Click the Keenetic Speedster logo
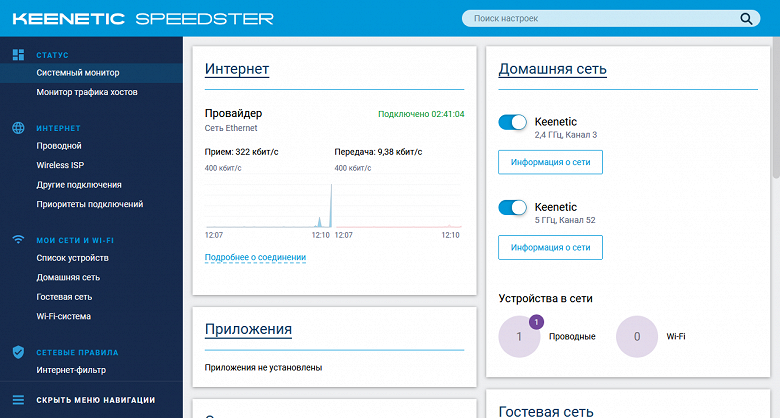 pyautogui.click(x=143, y=19)
